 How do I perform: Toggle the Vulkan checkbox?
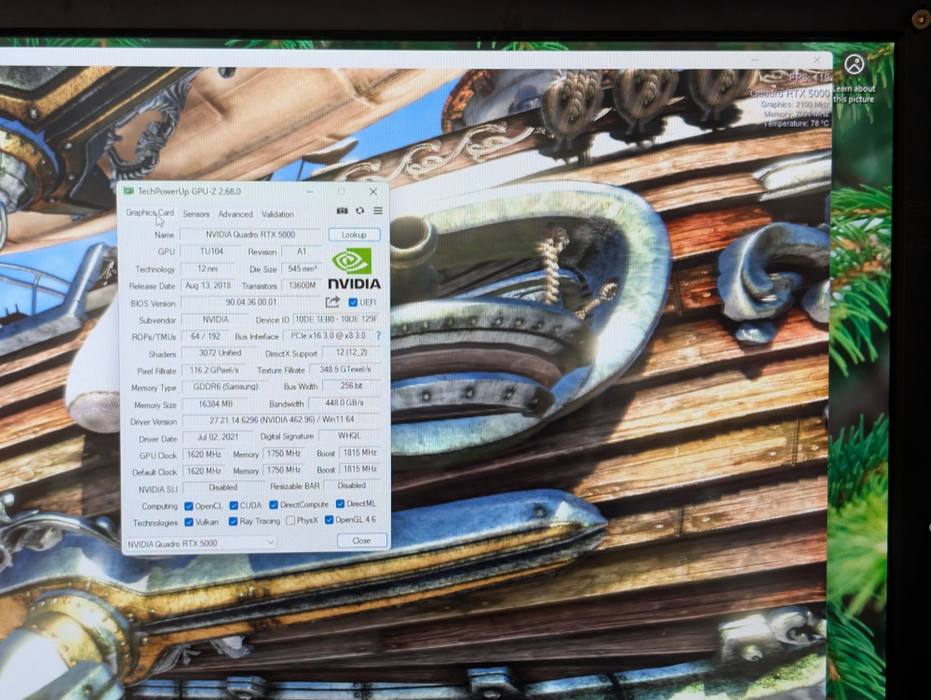tap(189, 522)
